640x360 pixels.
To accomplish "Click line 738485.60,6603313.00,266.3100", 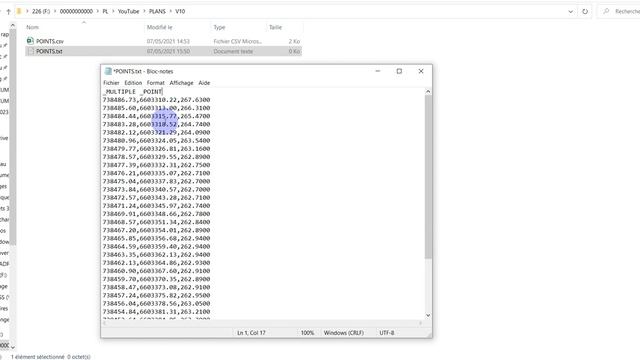I will (x=156, y=108).
